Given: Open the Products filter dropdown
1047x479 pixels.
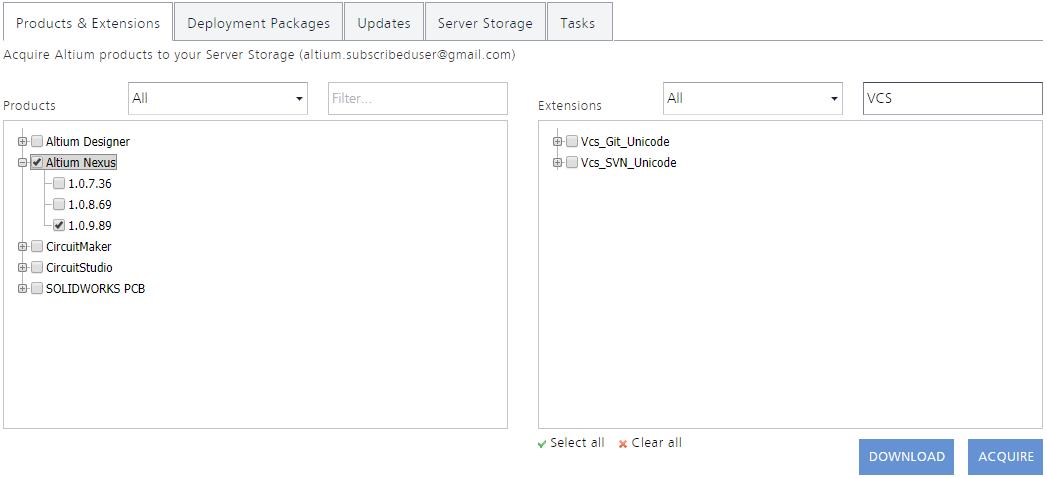Looking at the screenshot, I should (x=217, y=99).
